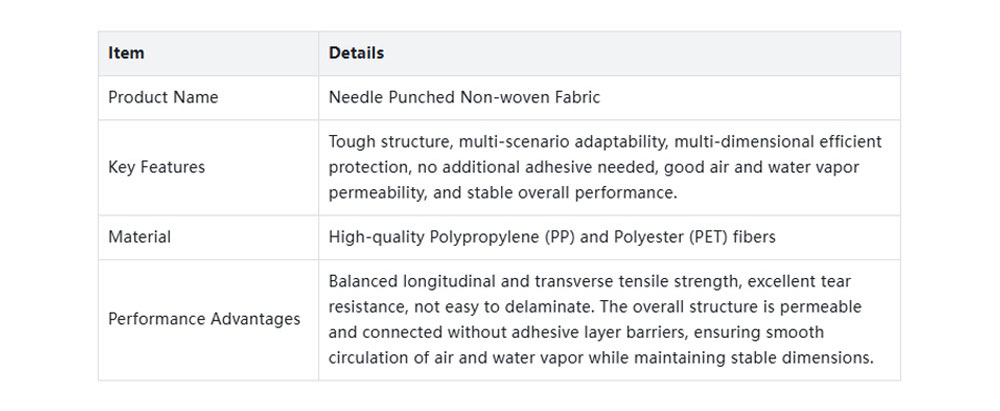1000x411 pixels.
Task: Select the "Material" row label
Action: 139,237
